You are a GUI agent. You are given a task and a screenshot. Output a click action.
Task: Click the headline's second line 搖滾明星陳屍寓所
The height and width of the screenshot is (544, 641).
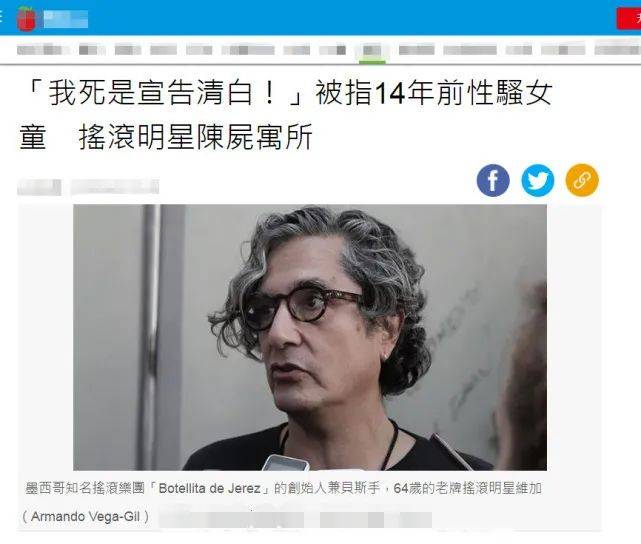(x=195, y=137)
